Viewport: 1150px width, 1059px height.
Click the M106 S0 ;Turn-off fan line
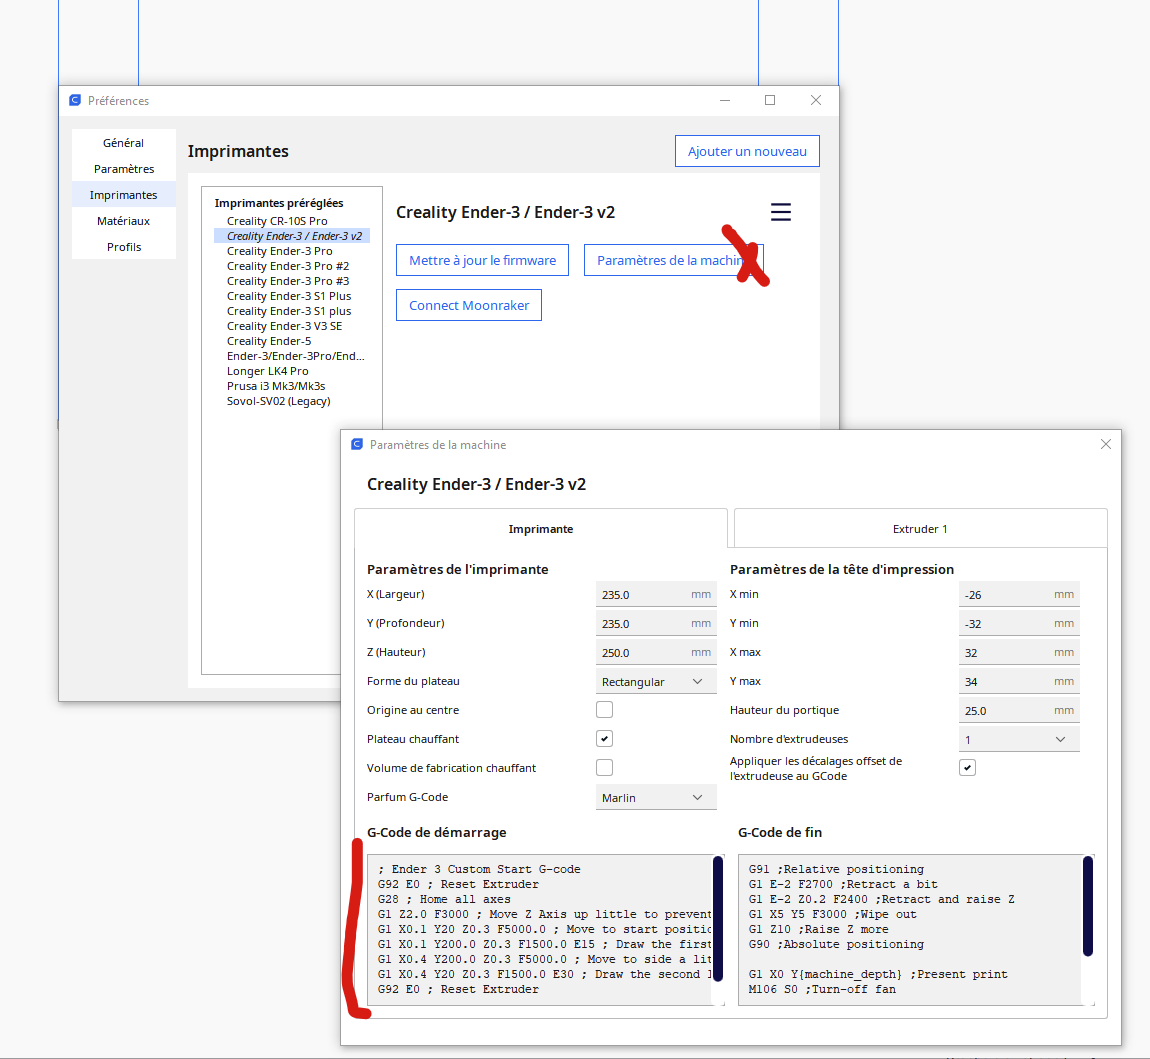click(x=822, y=989)
